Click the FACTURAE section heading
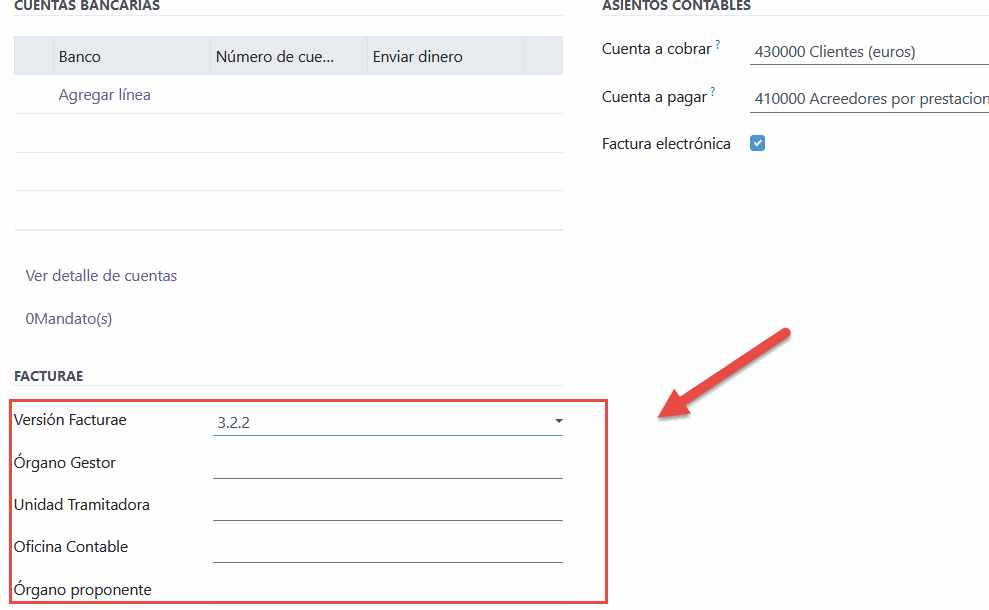This screenshot has width=989, height=610. click(49, 376)
